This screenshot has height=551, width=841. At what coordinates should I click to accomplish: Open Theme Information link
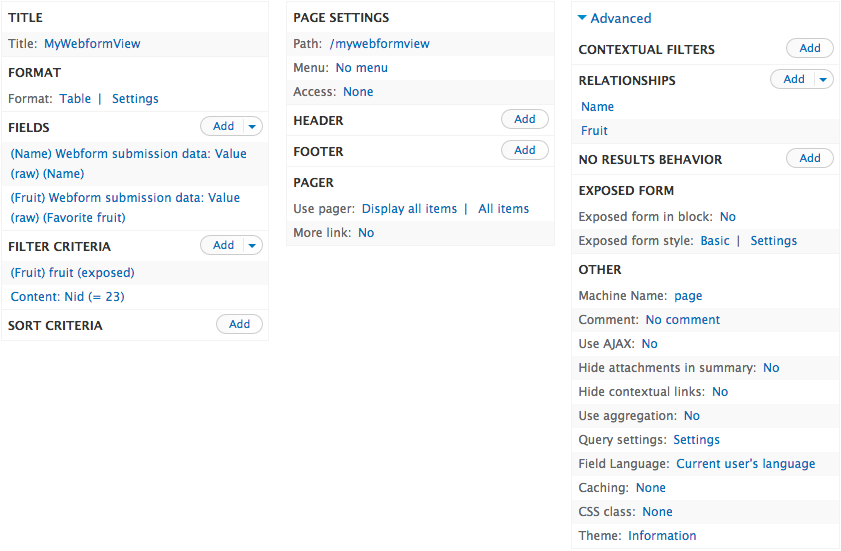(x=662, y=536)
